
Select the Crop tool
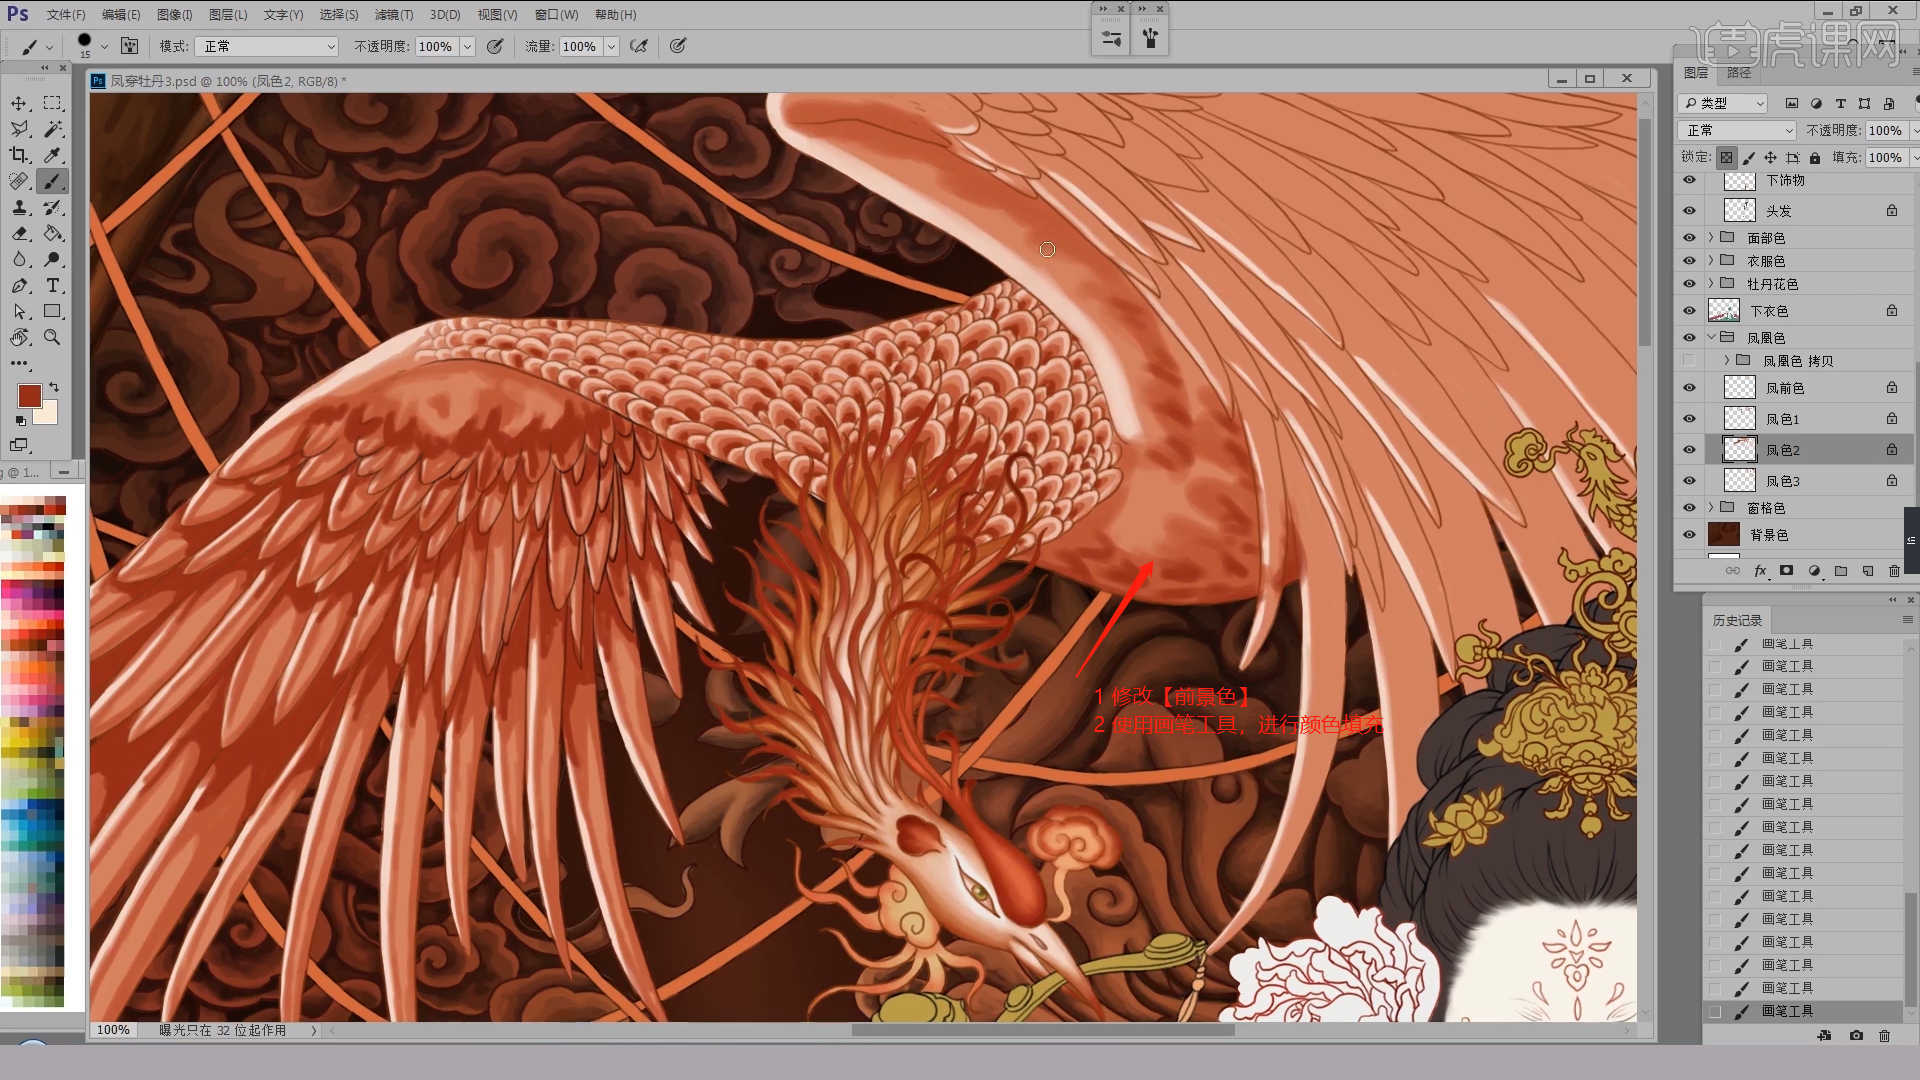(19, 155)
